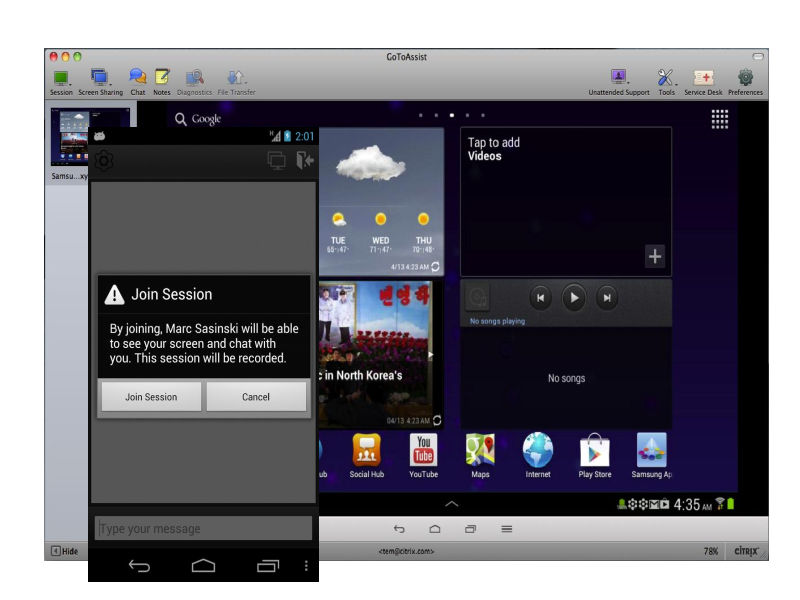Select the WED forecast in weather widget
Image resolution: width=800 pixels, height=600 pixels.
pyautogui.click(x=381, y=233)
